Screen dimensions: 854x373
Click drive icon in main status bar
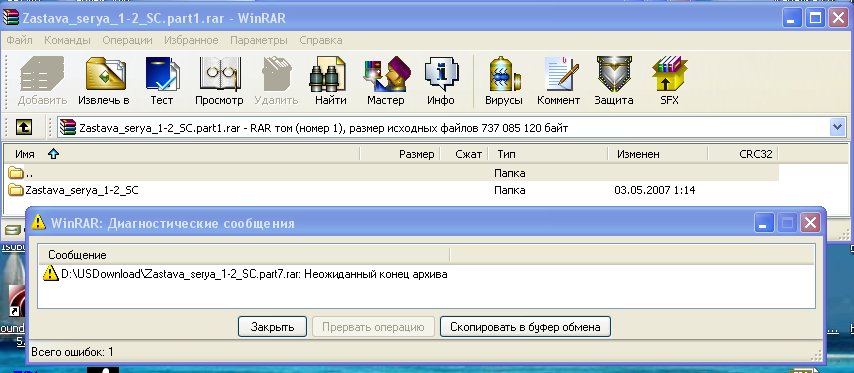tap(12, 231)
